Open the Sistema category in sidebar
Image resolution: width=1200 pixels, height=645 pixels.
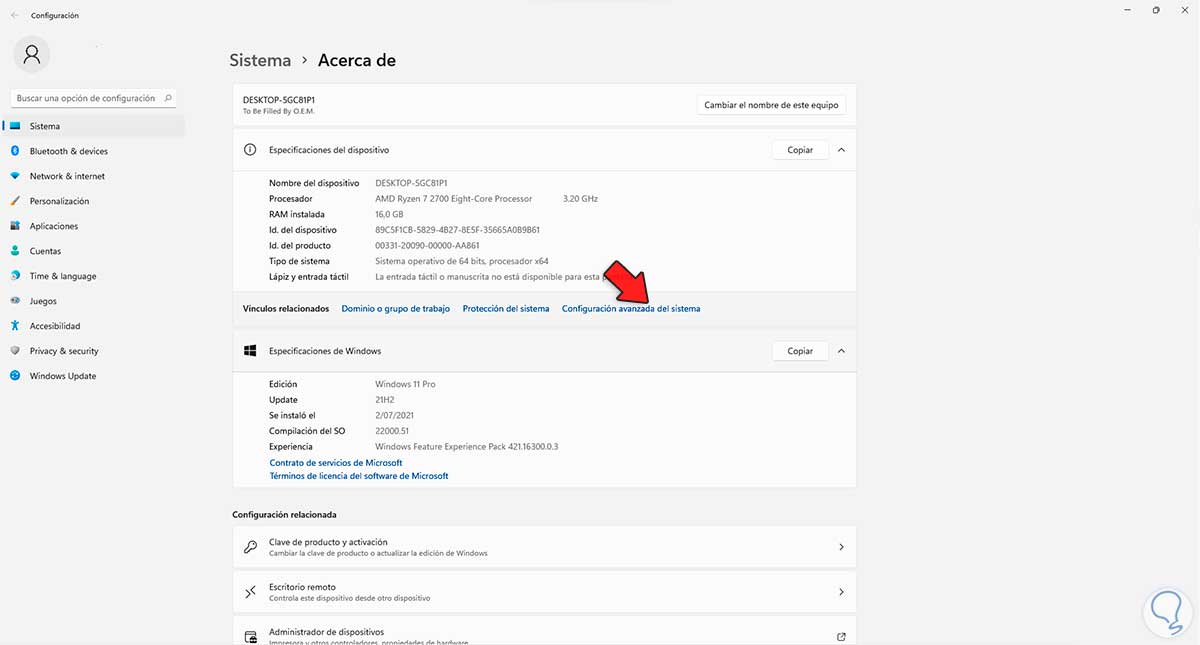[x=95, y=126]
